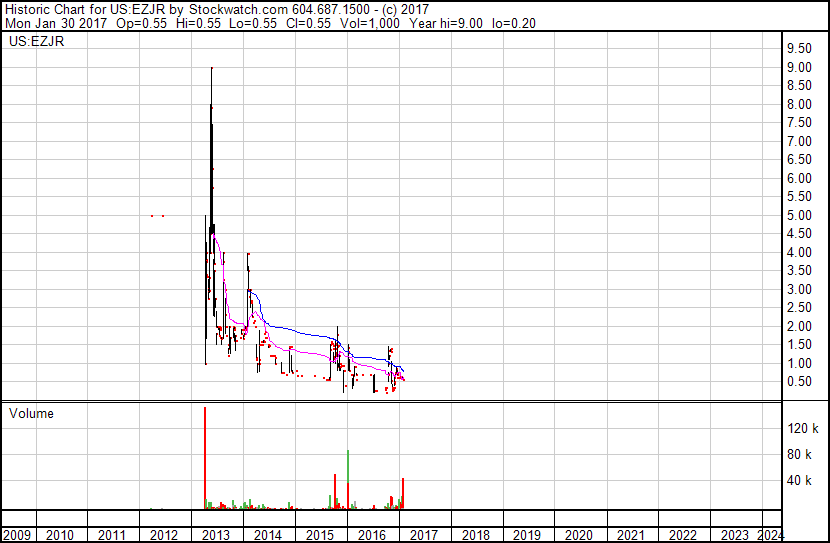Select the 2020 year label on axis

point(579,535)
